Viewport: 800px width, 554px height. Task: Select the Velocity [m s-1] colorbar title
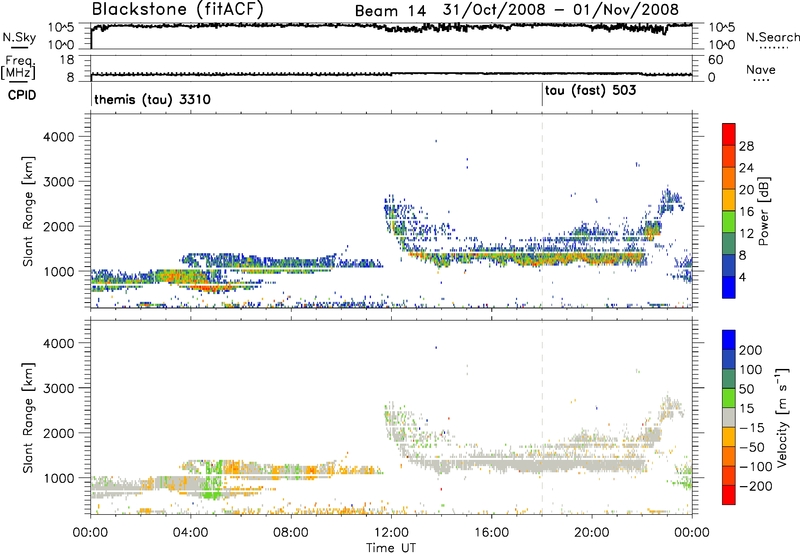click(782, 417)
